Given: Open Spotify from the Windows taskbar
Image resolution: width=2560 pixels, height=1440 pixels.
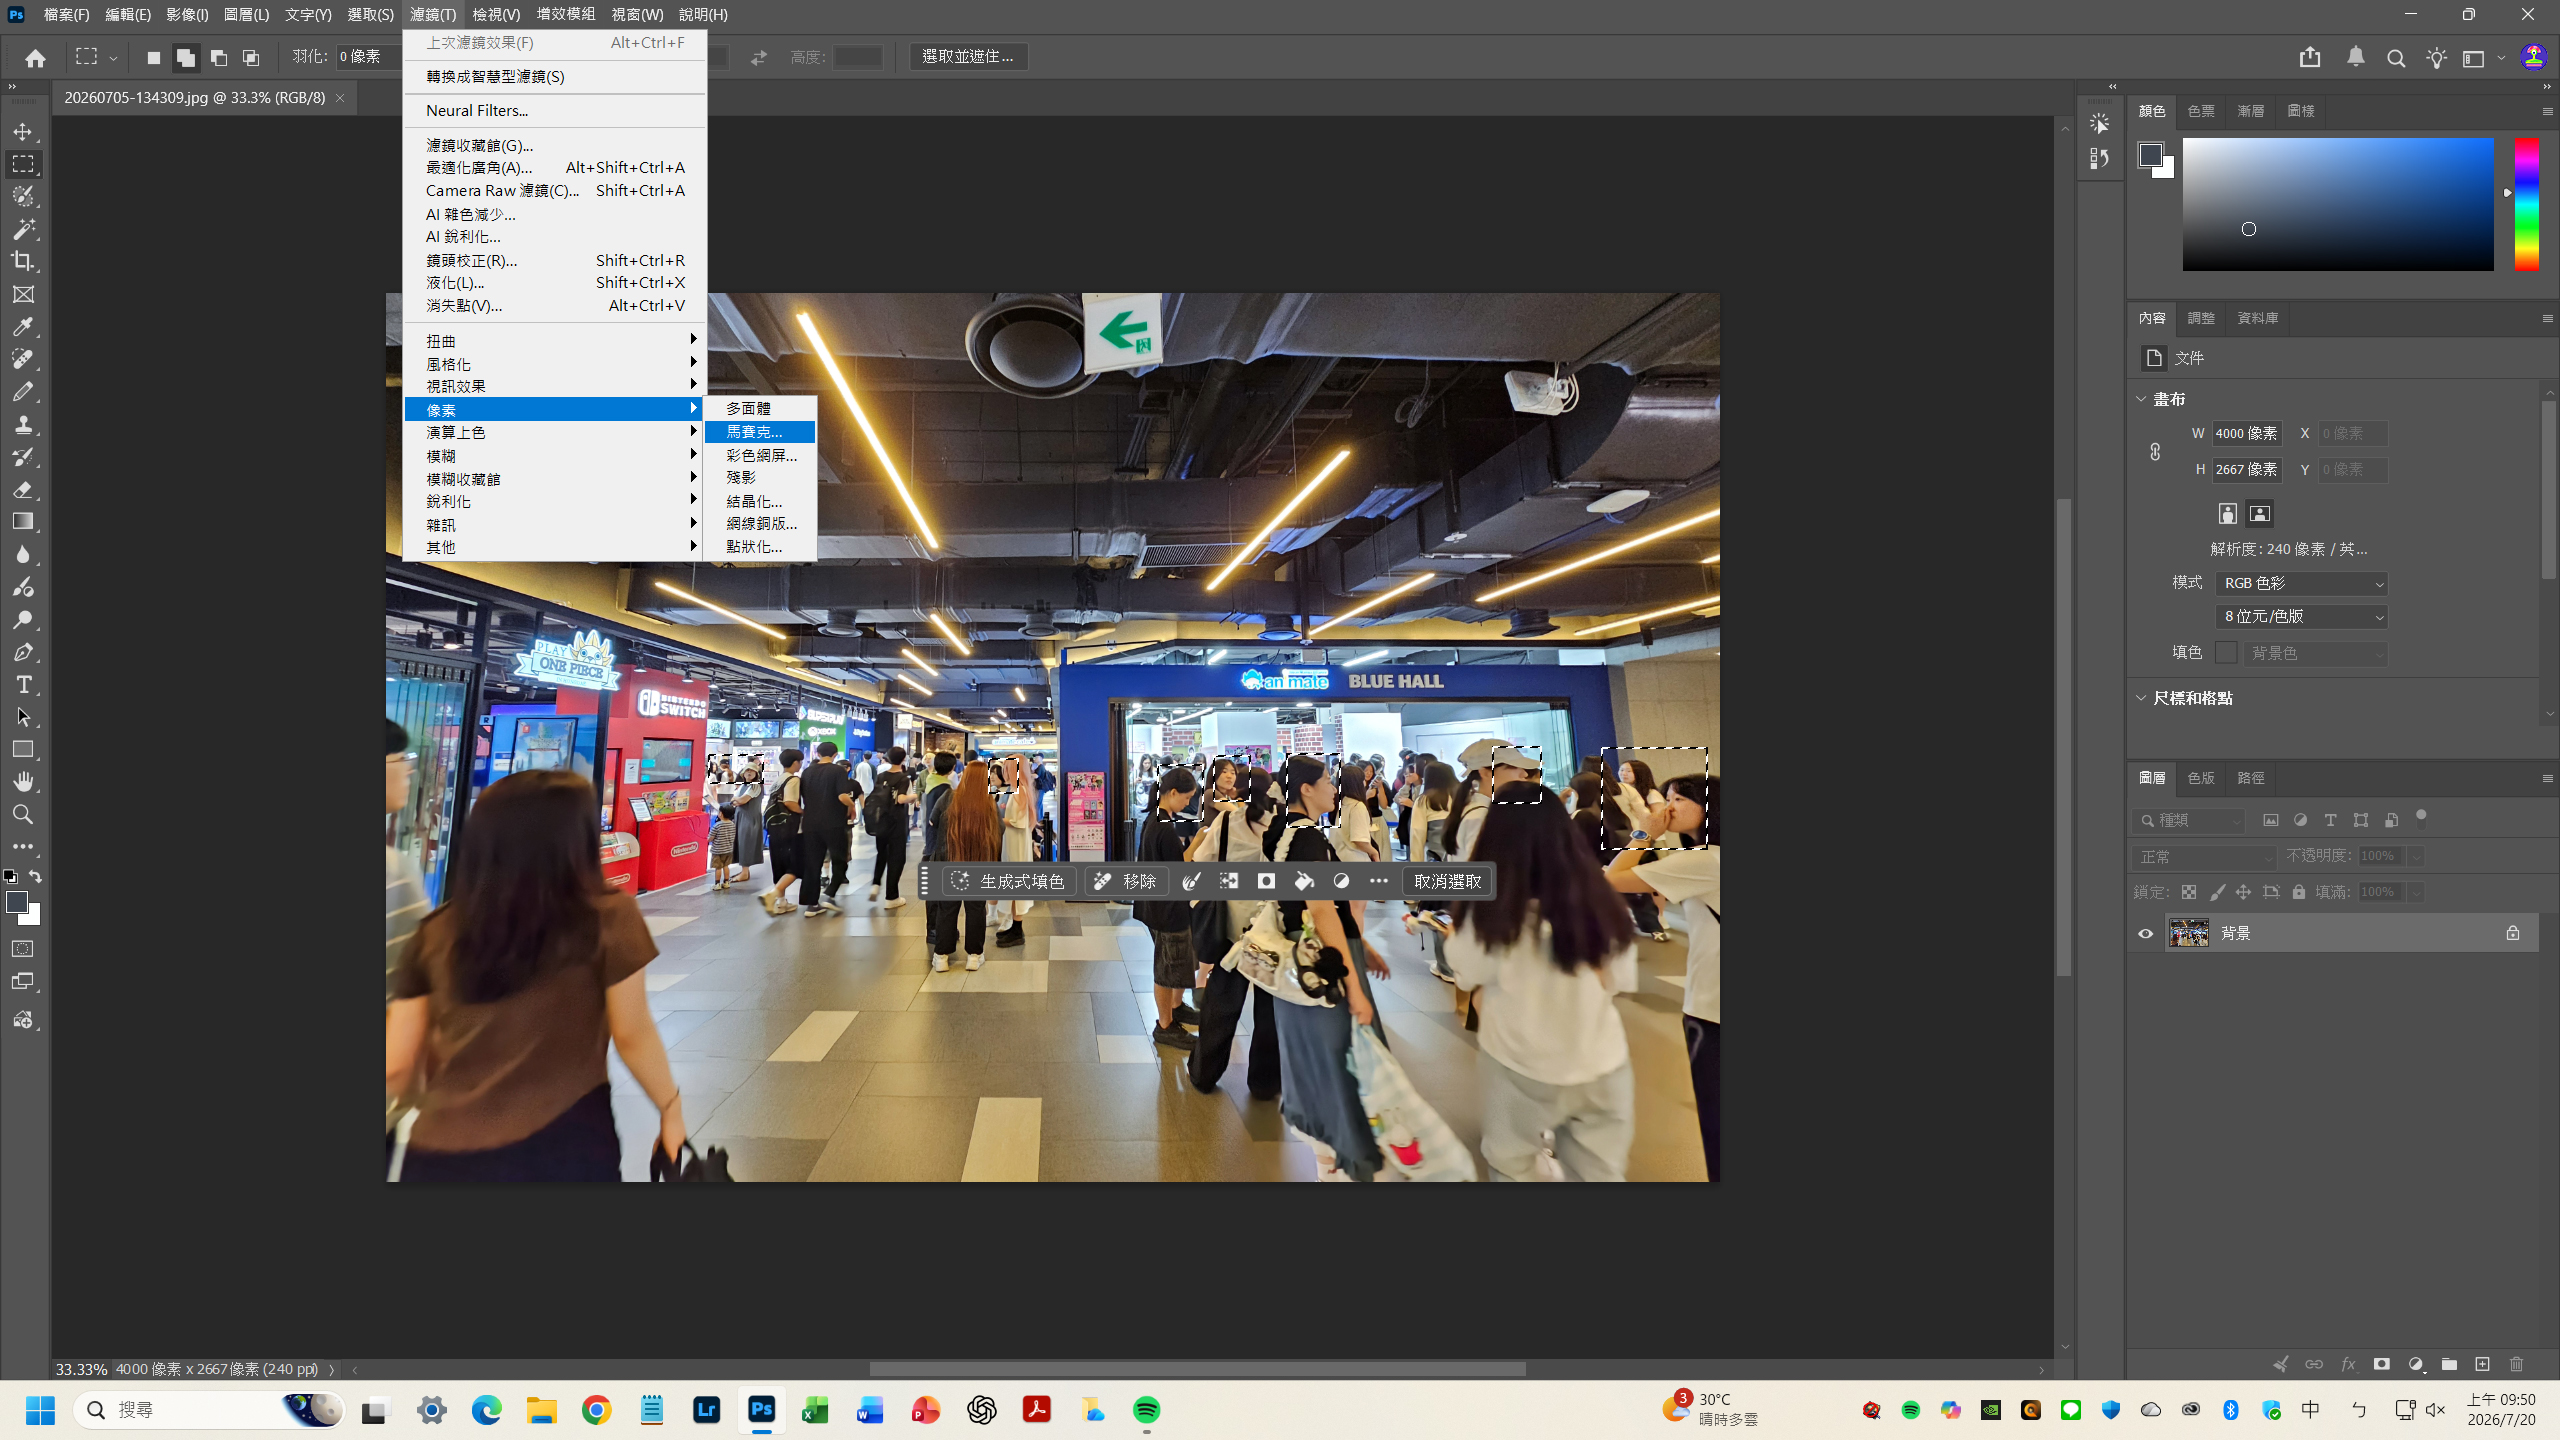Looking at the screenshot, I should [1146, 1410].
